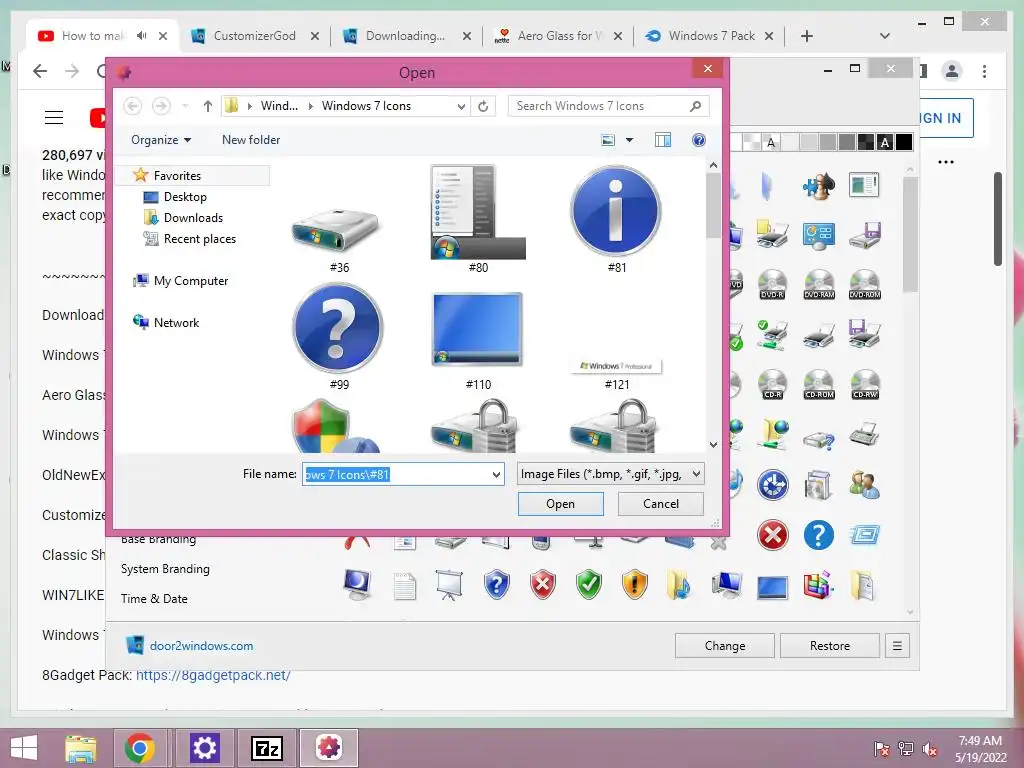Select the games chess piece icon in CustomizerGod

819,185
